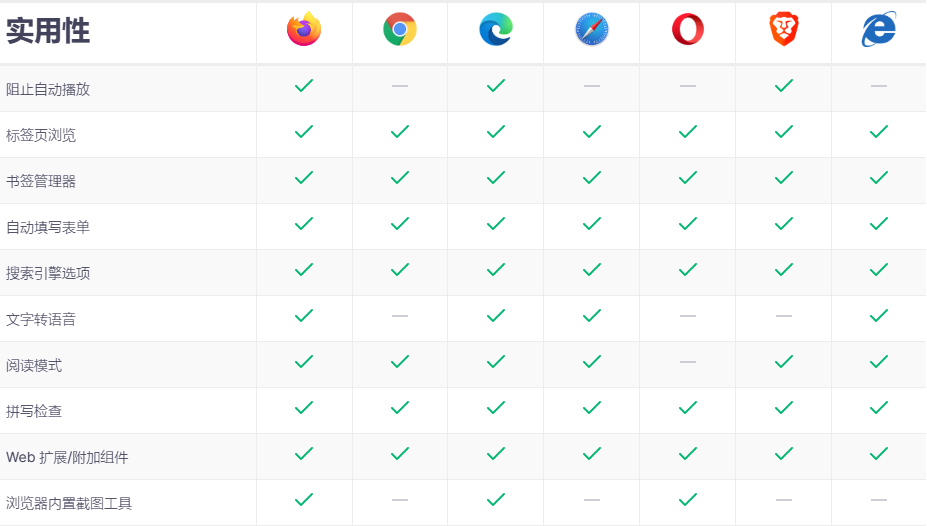Click Opera checkmark in 浏览器内置截图工具 row
This screenshot has height=526, width=927.
pos(688,500)
